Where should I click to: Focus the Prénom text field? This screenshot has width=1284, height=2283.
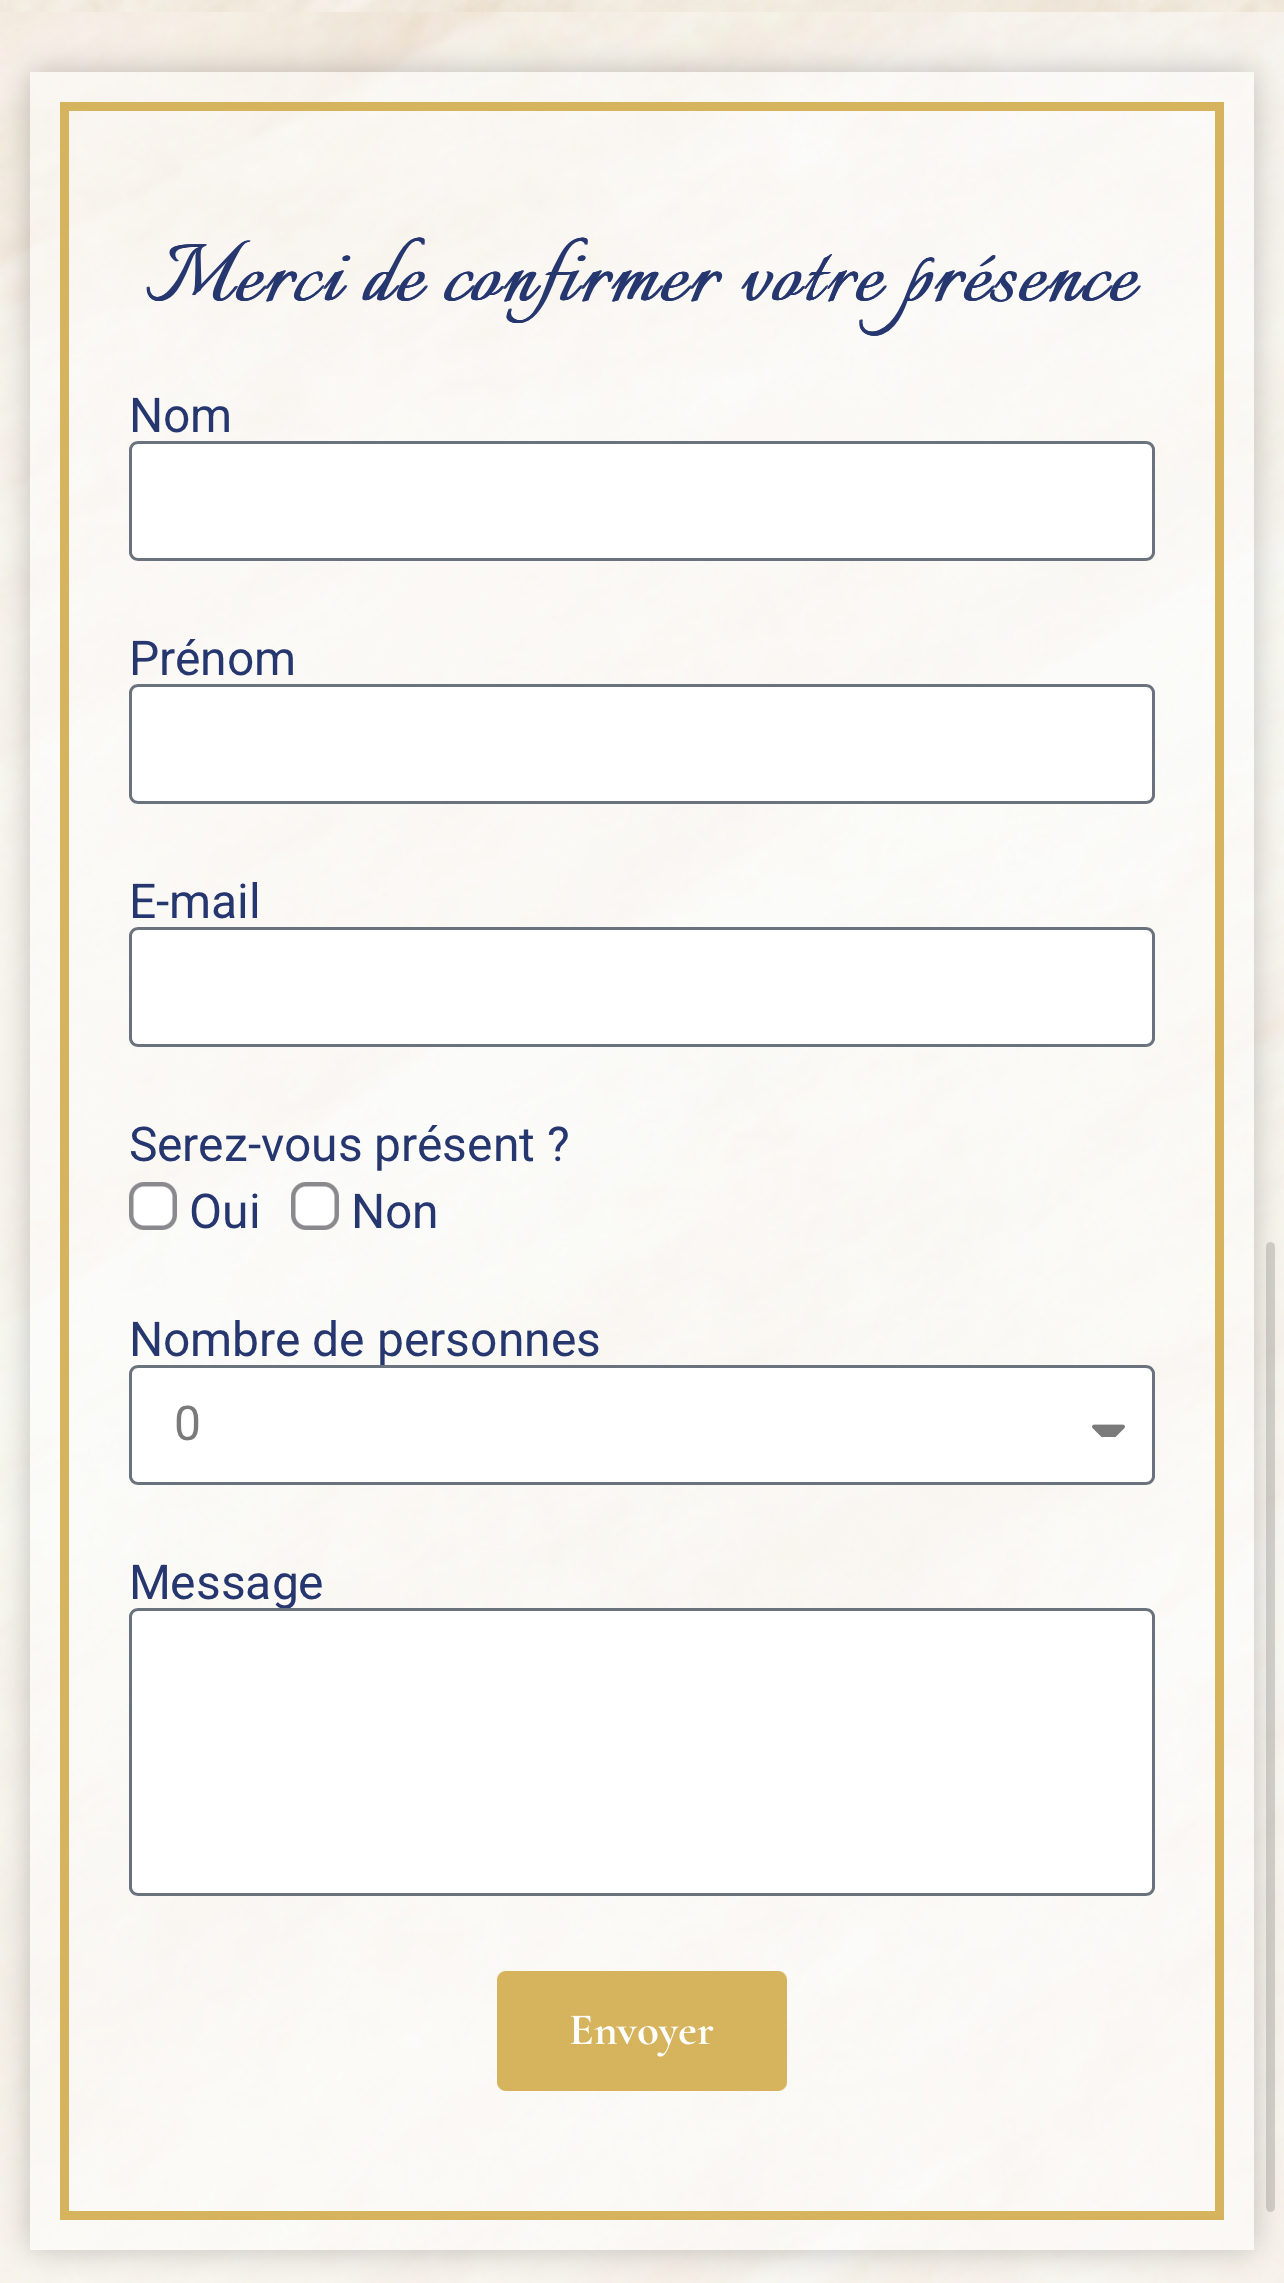pos(641,744)
